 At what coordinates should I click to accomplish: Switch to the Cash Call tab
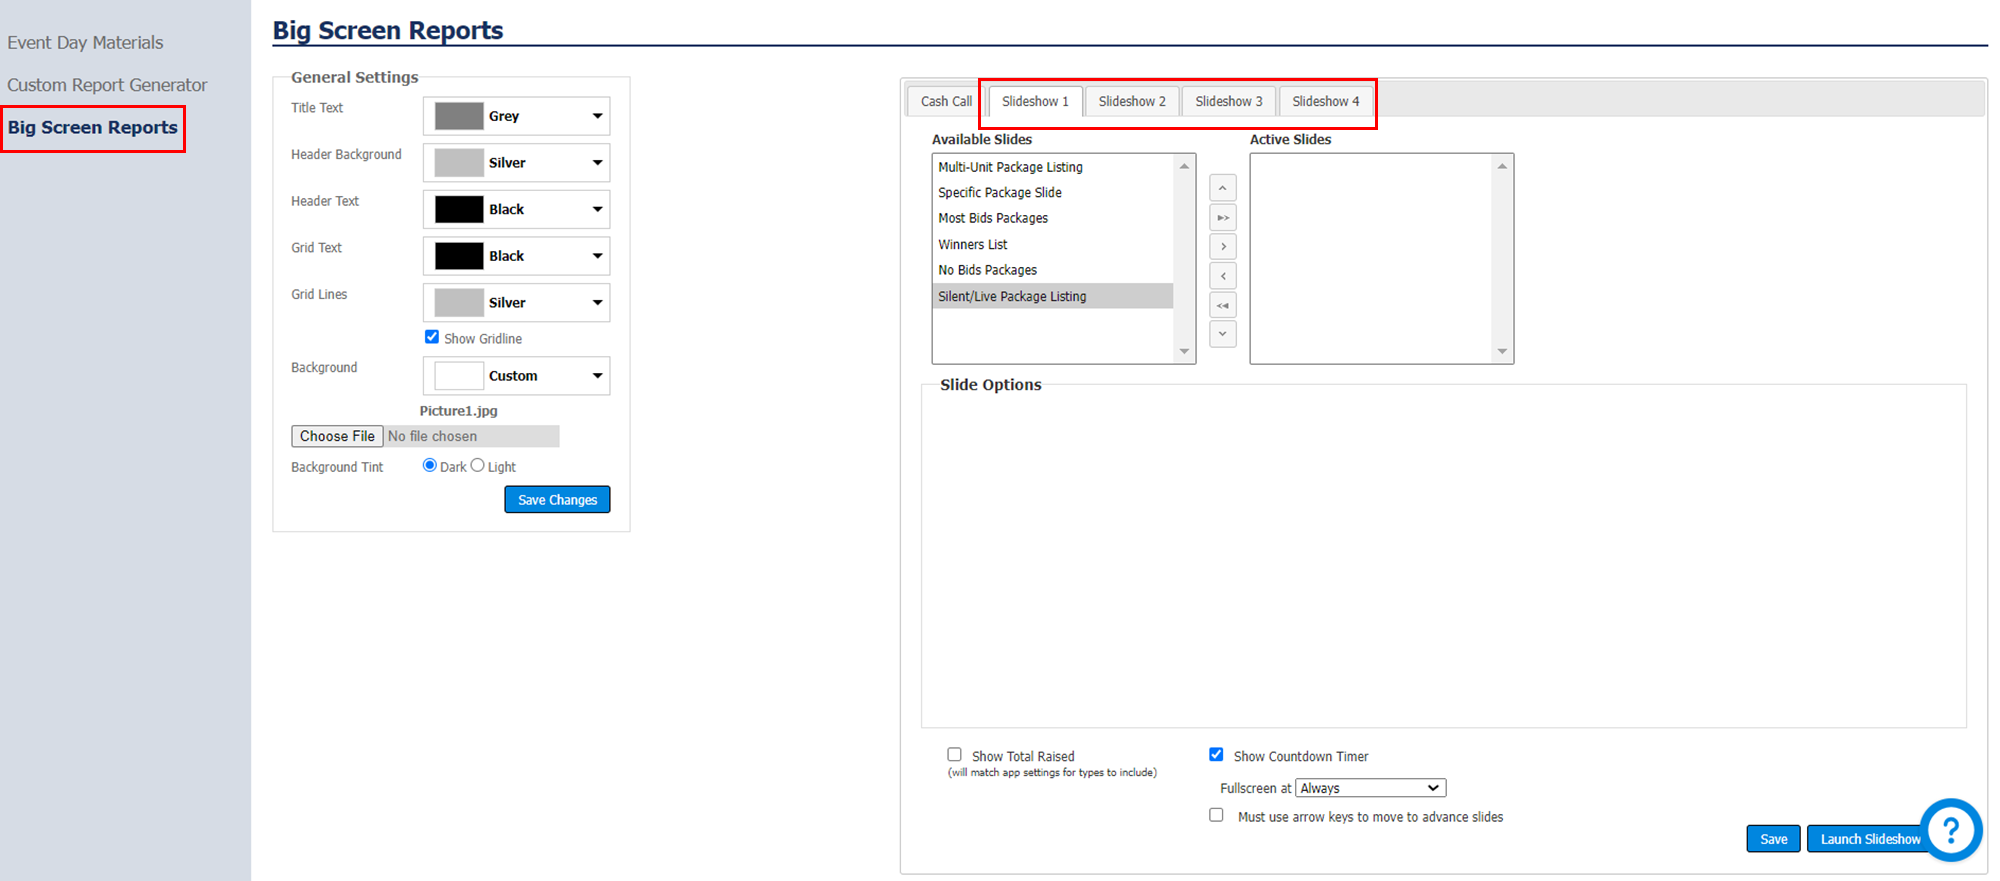[x=946, y=101]
